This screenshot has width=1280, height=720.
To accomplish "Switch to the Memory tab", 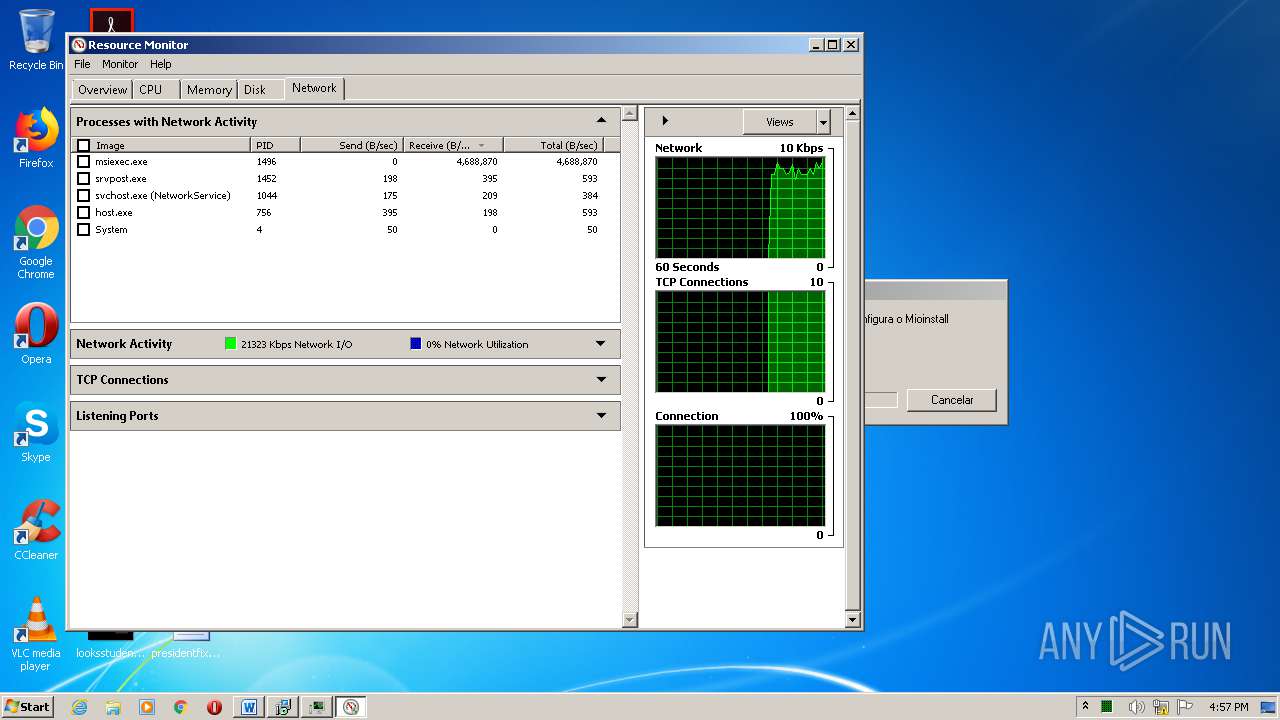I will coord(209,90).
